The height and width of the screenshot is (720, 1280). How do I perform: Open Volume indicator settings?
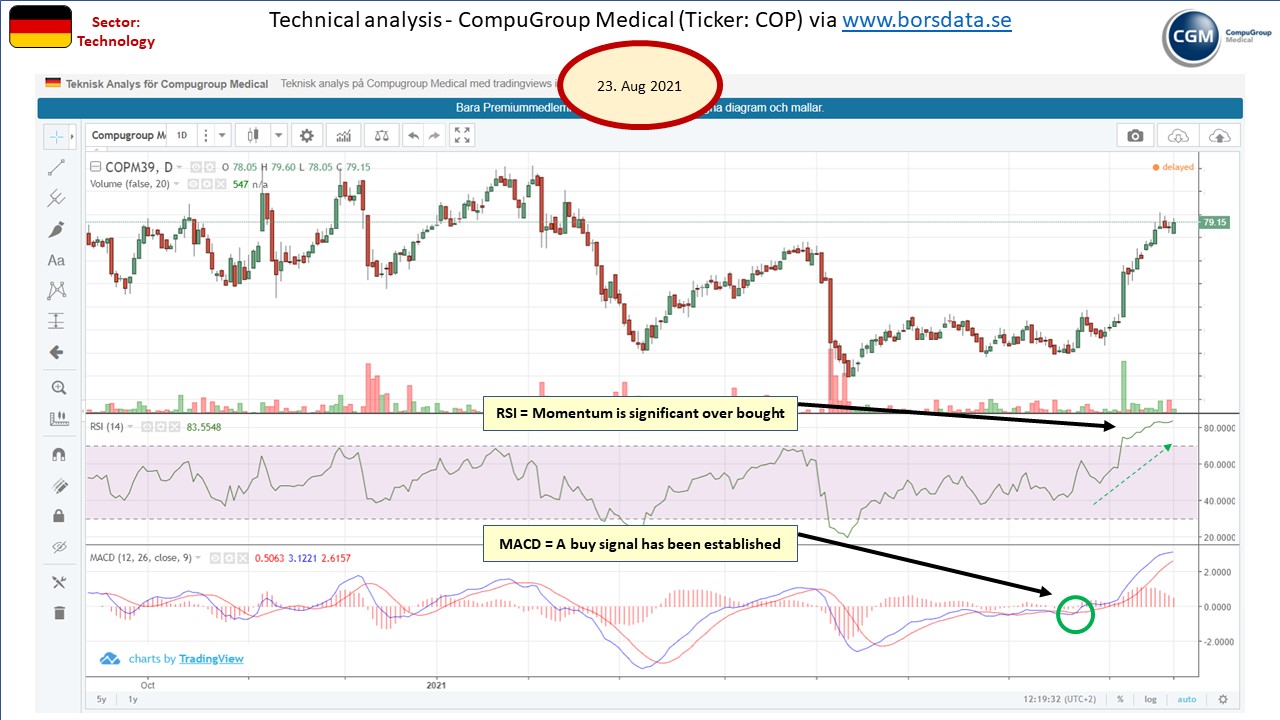click(207, 184)
